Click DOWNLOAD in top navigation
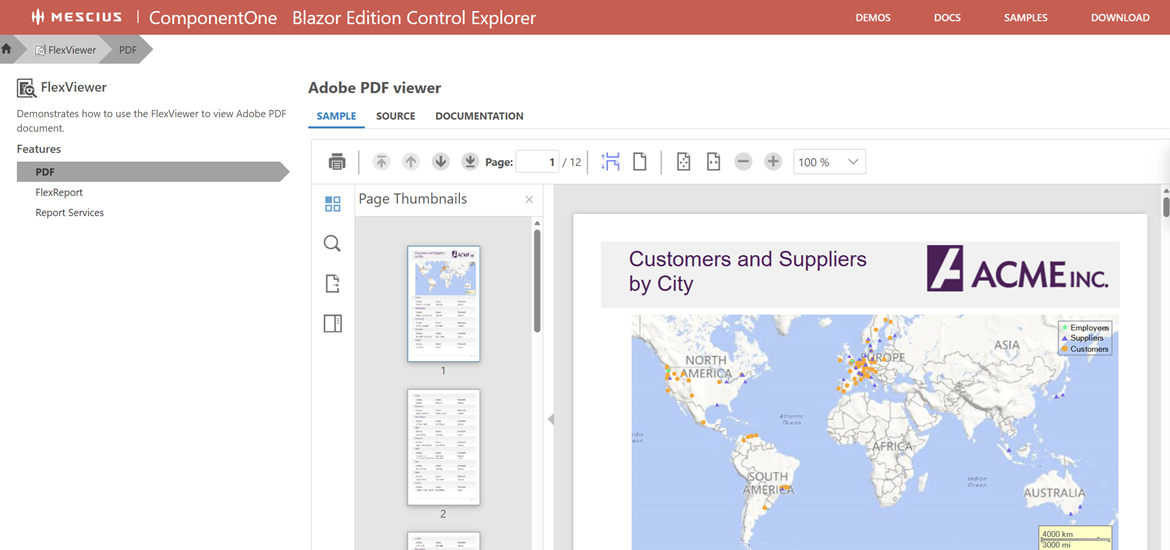This screenshot has height=550, width=1170. point(1120,18)
